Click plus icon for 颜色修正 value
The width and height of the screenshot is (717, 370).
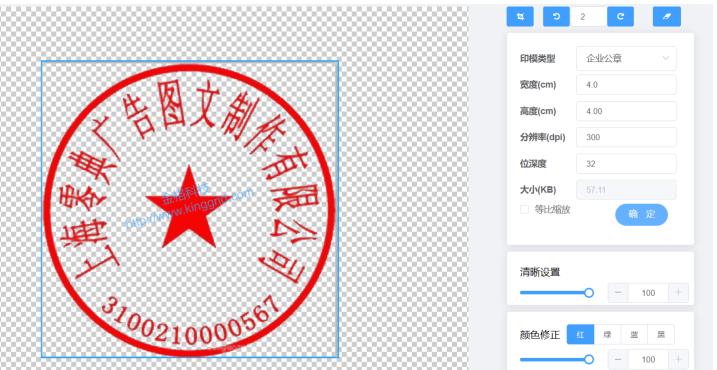pyautogui.click(x=679, y=359)
